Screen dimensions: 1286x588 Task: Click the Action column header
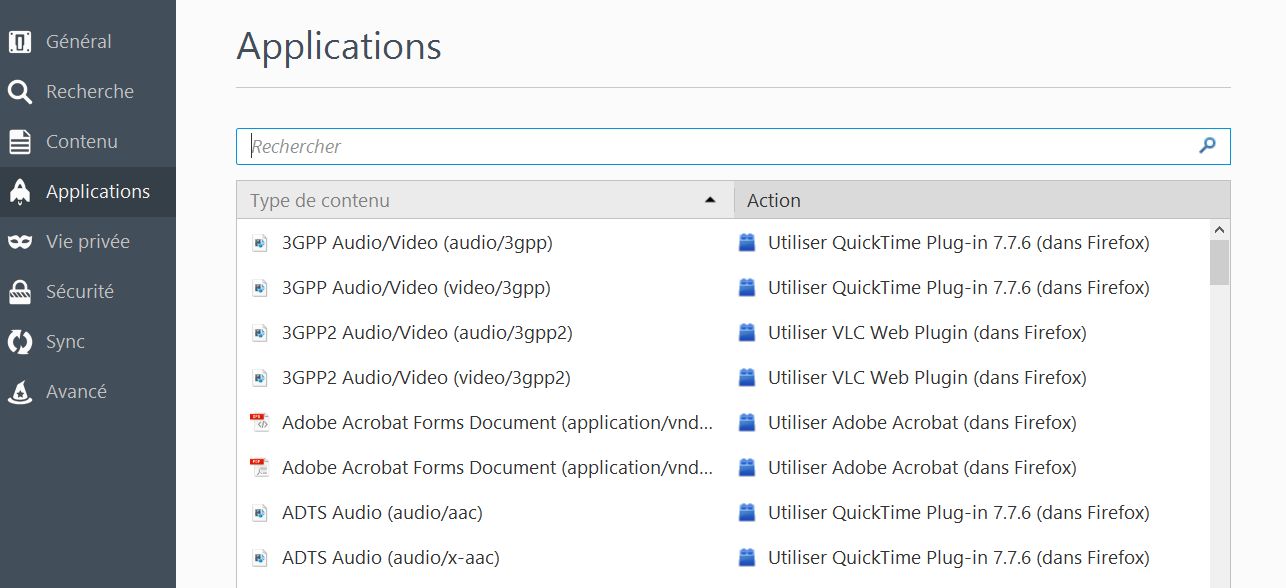(x=980, y=200)
